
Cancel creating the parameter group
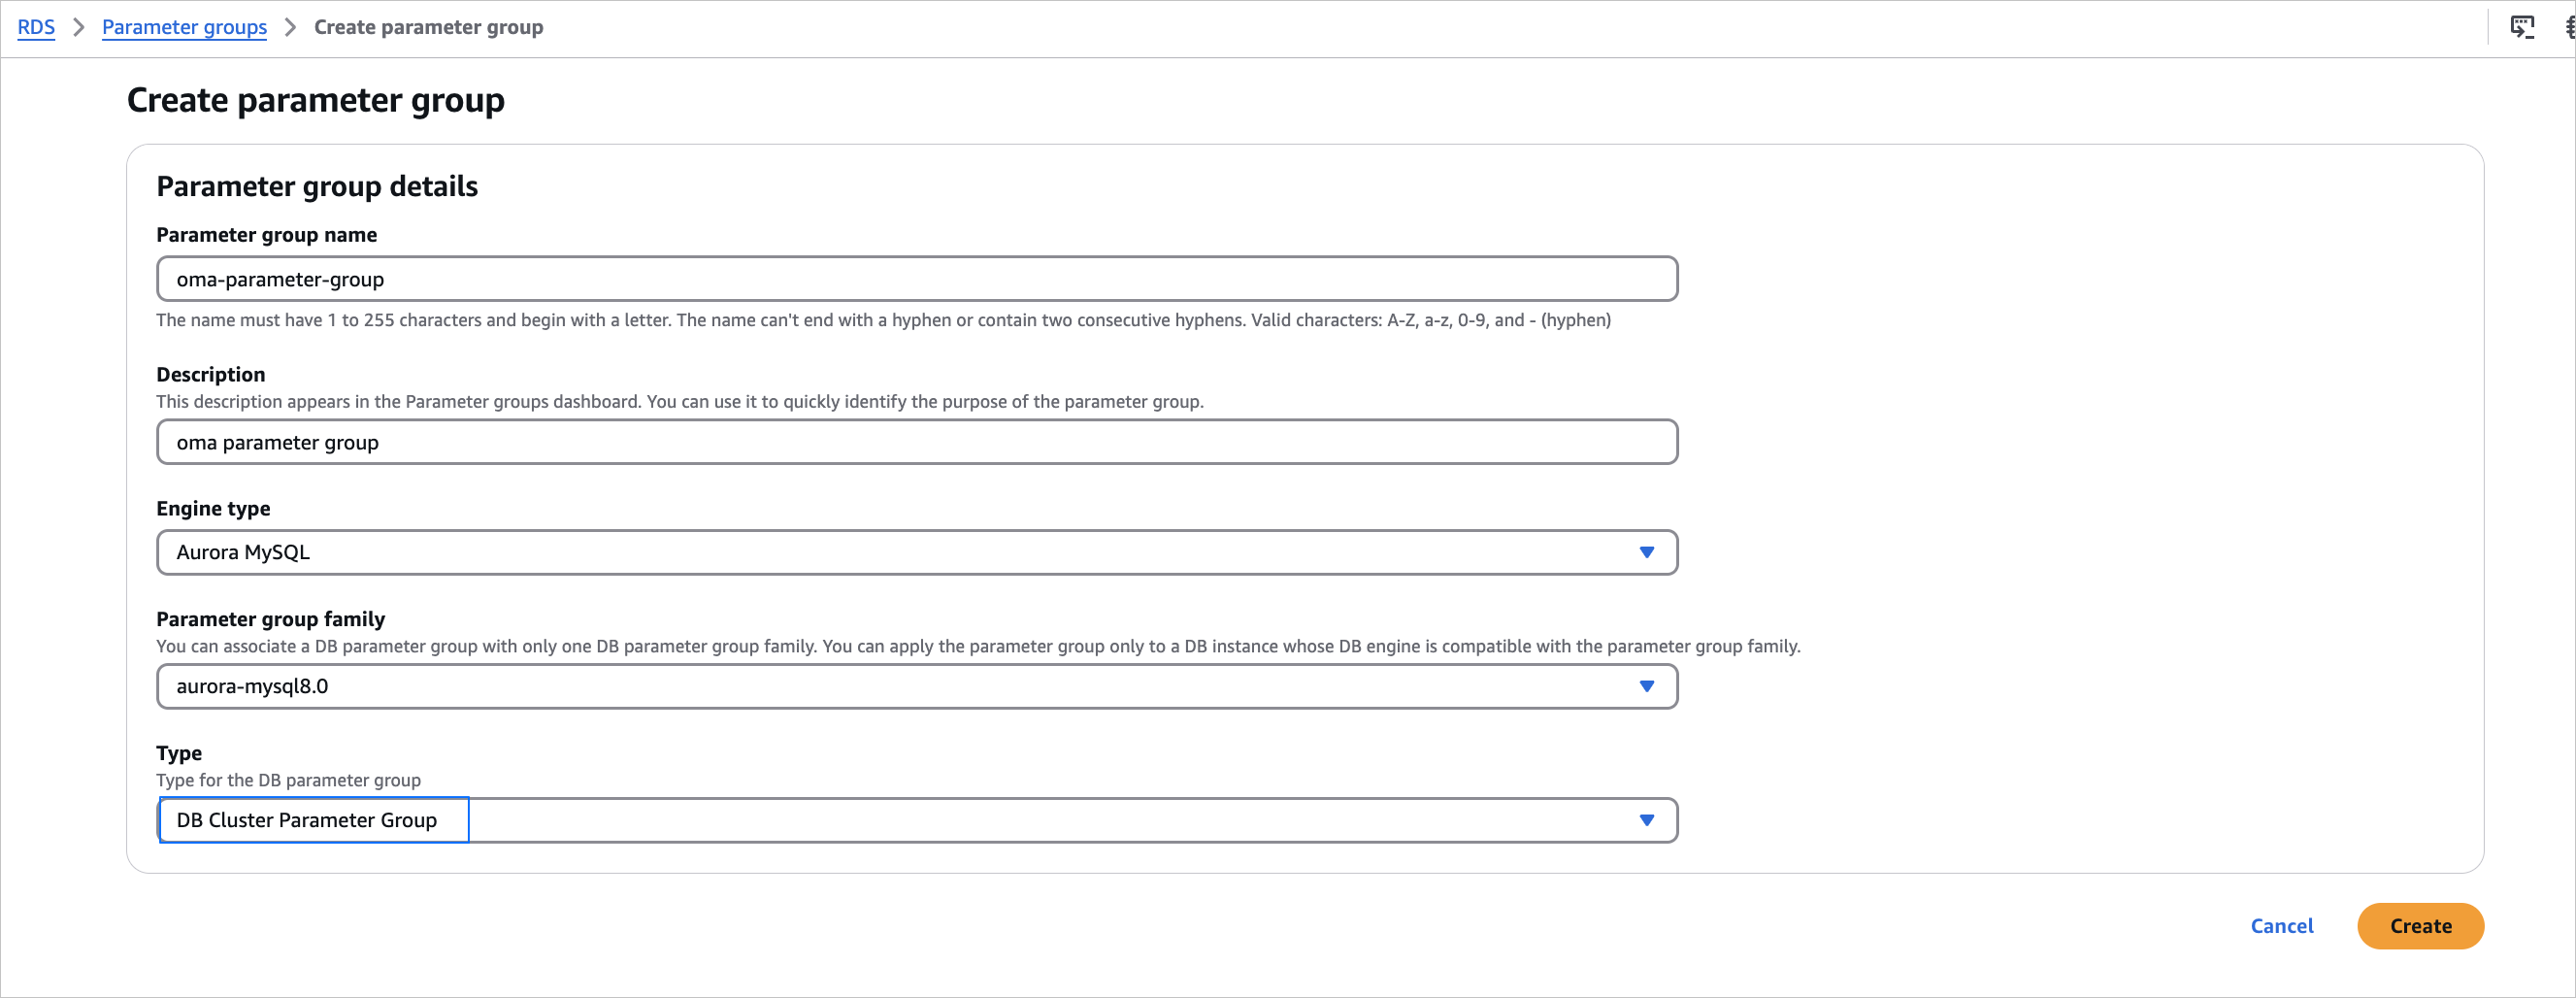click(x=2281, y=926)
